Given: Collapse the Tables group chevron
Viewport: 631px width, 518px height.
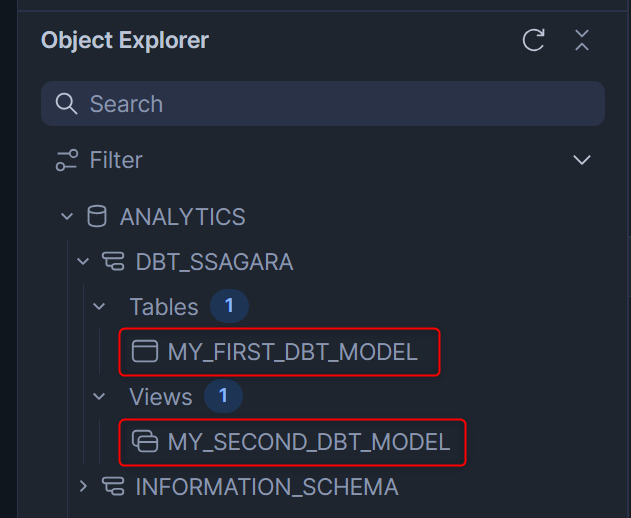Looking at the screenshot, I should [99, 307].
